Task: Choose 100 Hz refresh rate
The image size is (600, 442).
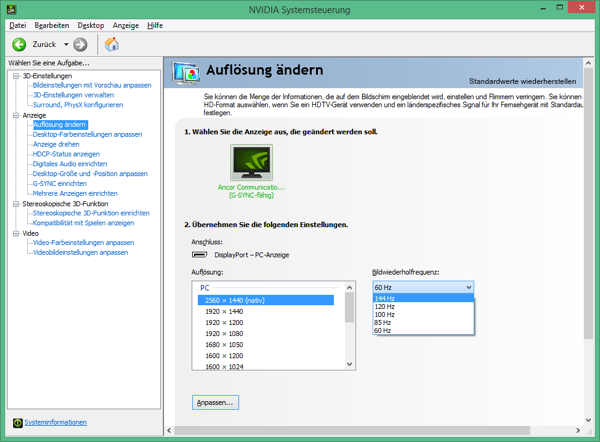Action: [x=423, y=315]
